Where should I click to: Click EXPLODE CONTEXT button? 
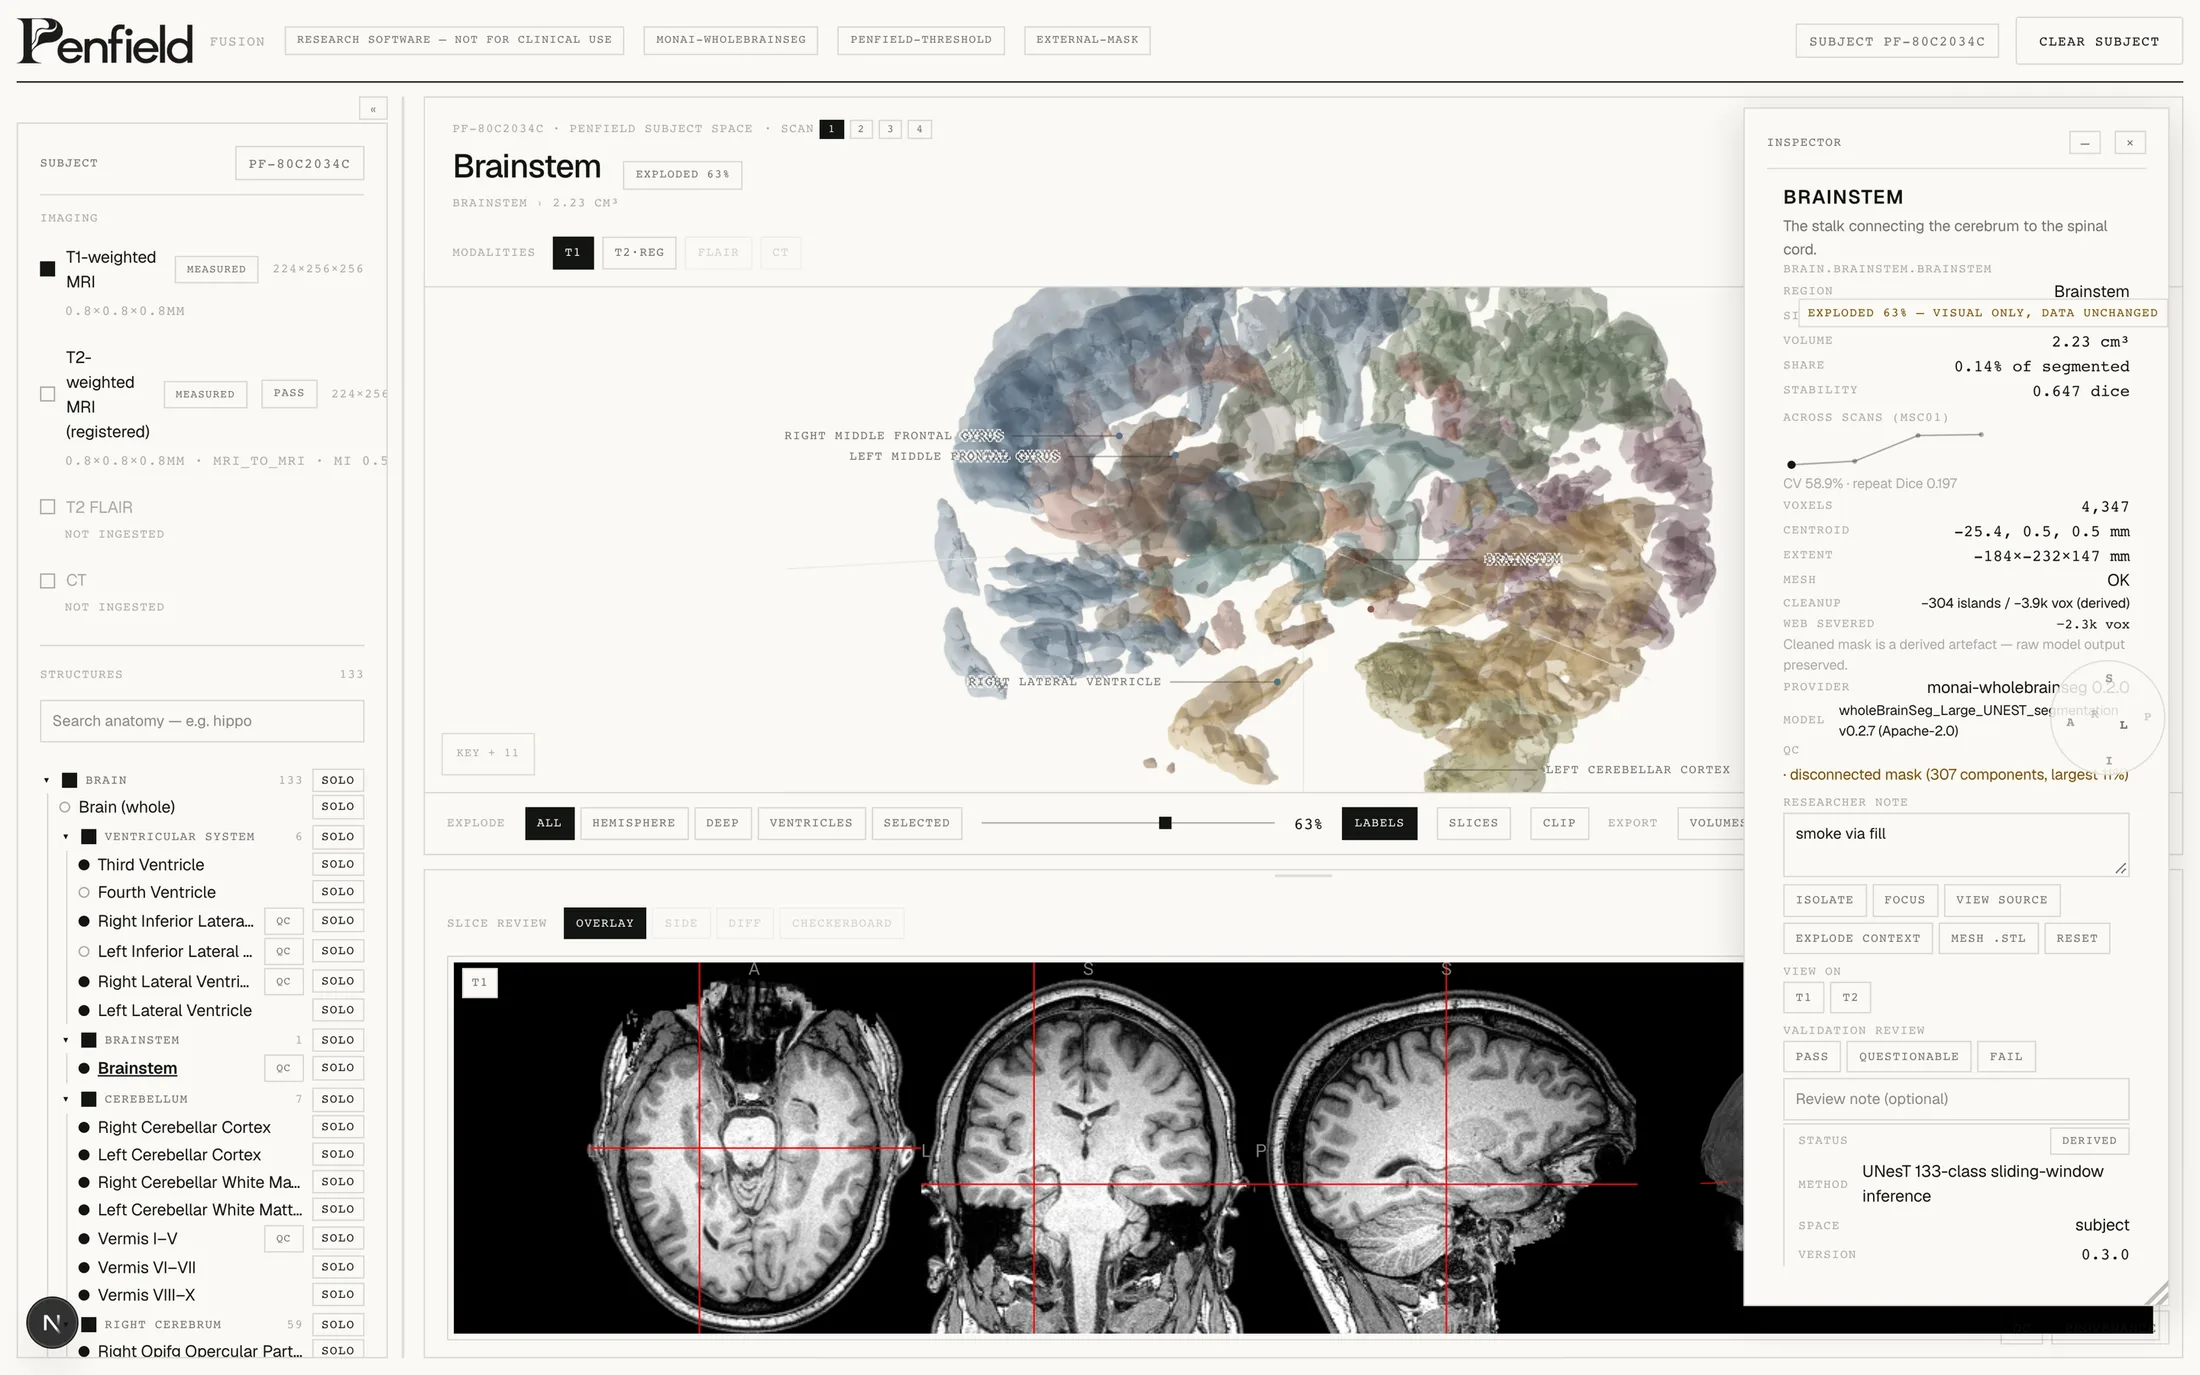coord(1857,939)
